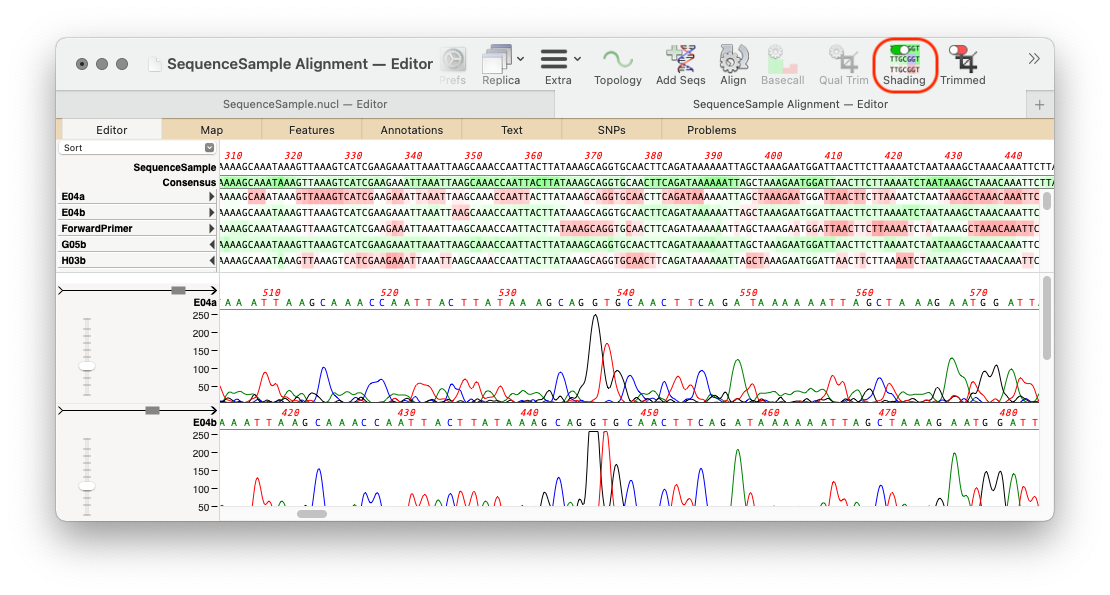Switch to the Map tab
The width and height of the screenshot is (1110, 595).
pyautogui.click(x=212, y=130)
